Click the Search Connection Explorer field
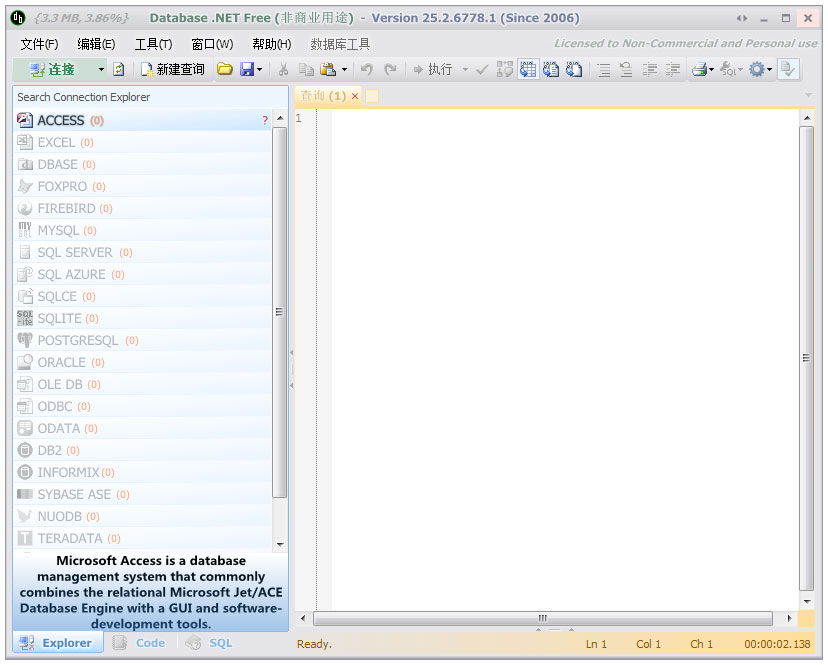This screenshot has height=665, width=828. pos(150,97)
